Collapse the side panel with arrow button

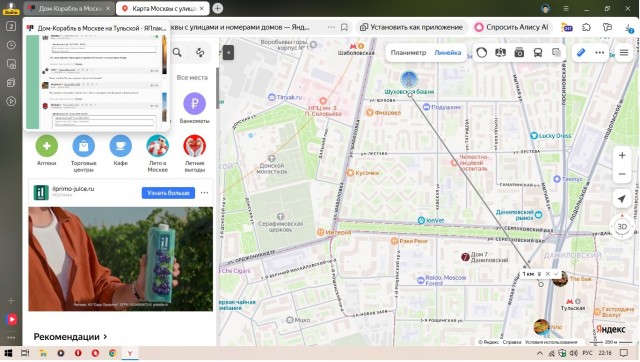point(228,53)
